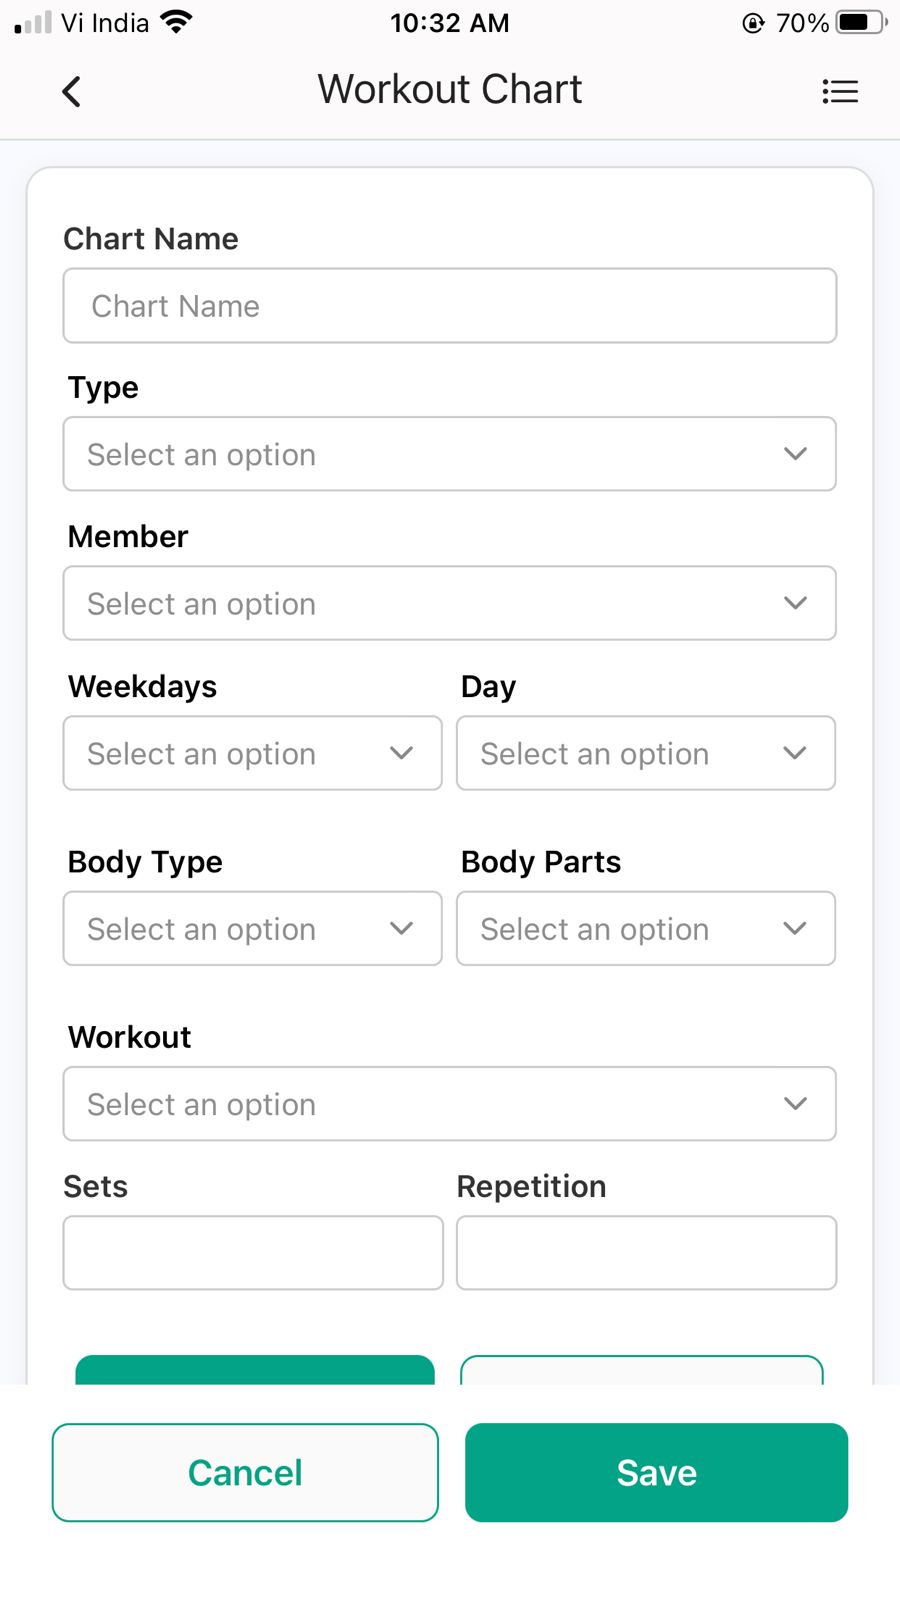Open the Type dropdown
Screen dimensions: 900x1600
pyautogui.click(x=450, y=454)
